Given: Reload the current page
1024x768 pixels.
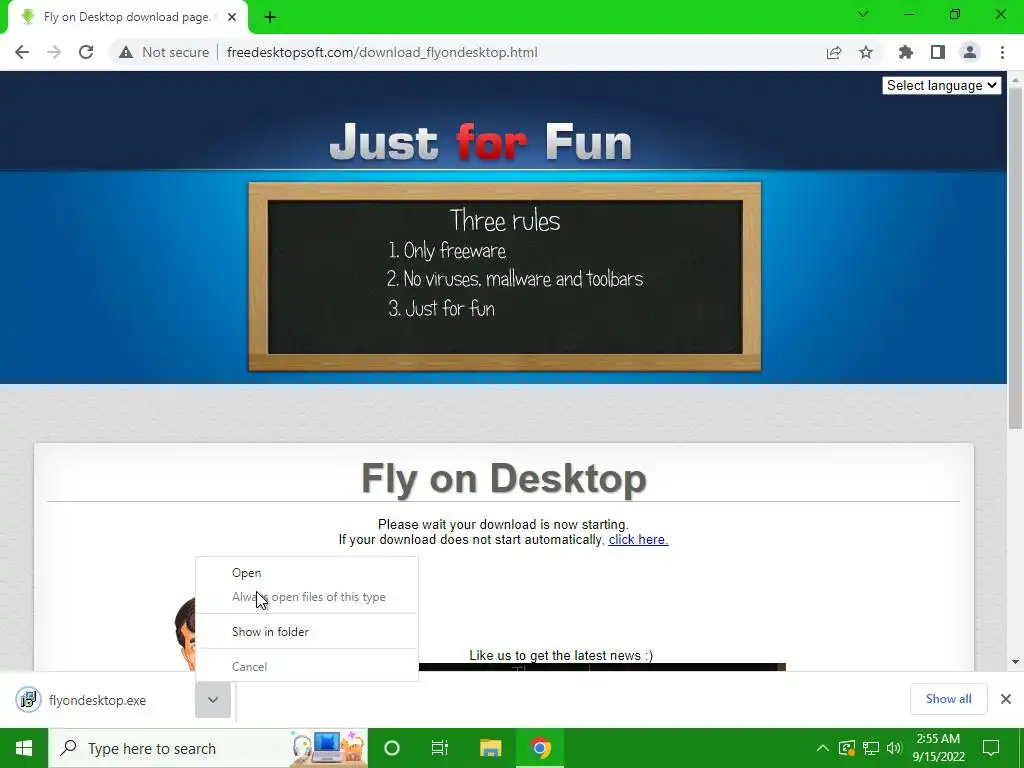Looking at the screenshot, I should 86,52.
